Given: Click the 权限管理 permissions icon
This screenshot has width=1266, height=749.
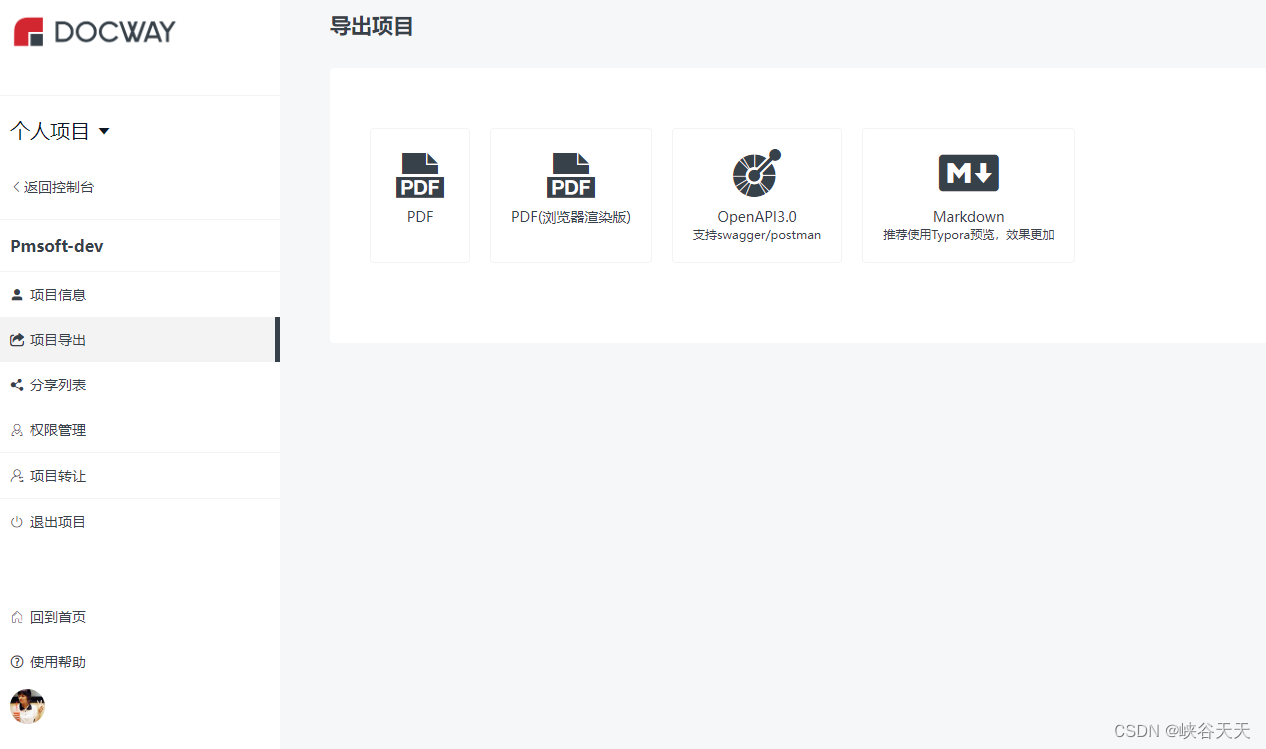Looking at the screenshot, I should pos(16,429).
